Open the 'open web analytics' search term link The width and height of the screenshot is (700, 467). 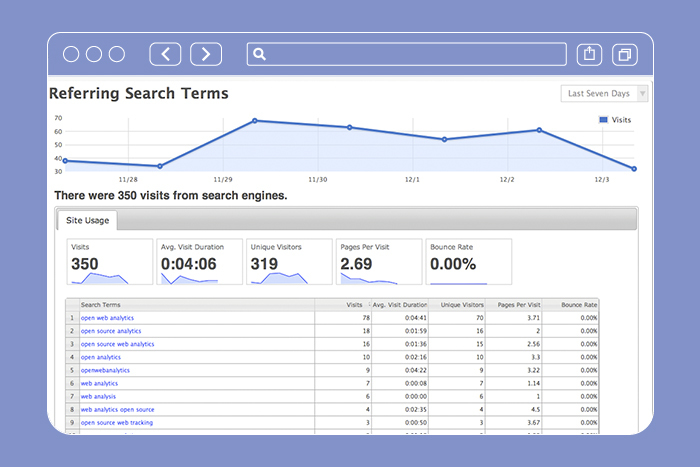pos(107,318)
